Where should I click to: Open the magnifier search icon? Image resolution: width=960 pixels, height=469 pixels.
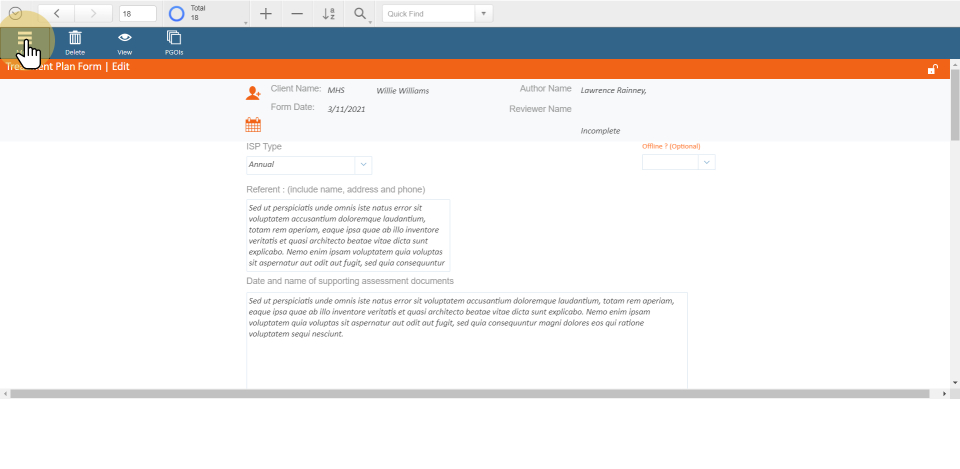(x=359, y=14)
